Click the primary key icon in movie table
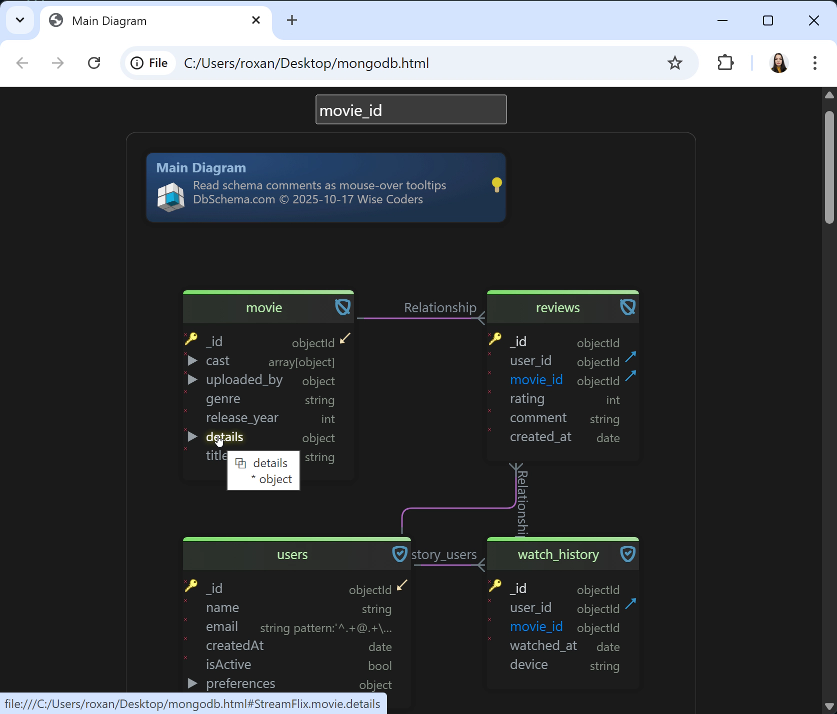837x714 pixels. (191, 338)
